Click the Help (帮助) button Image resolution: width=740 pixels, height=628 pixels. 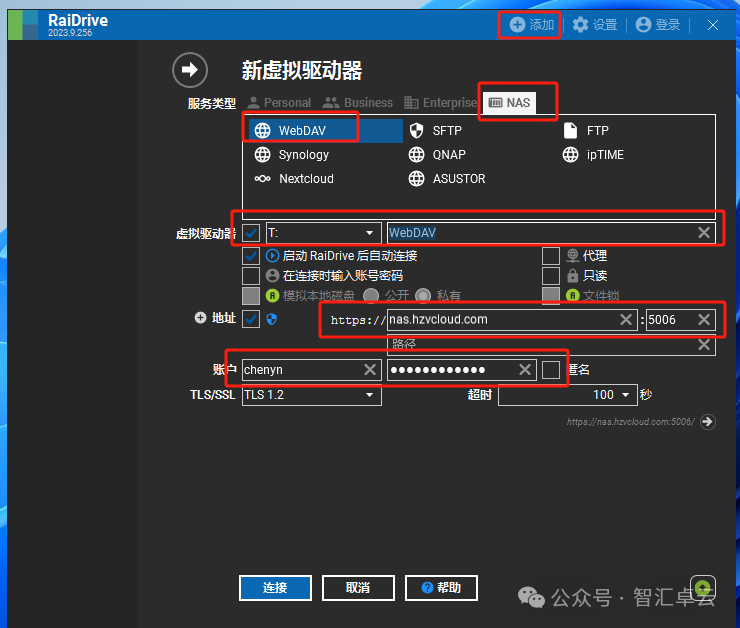click(441, 588)
